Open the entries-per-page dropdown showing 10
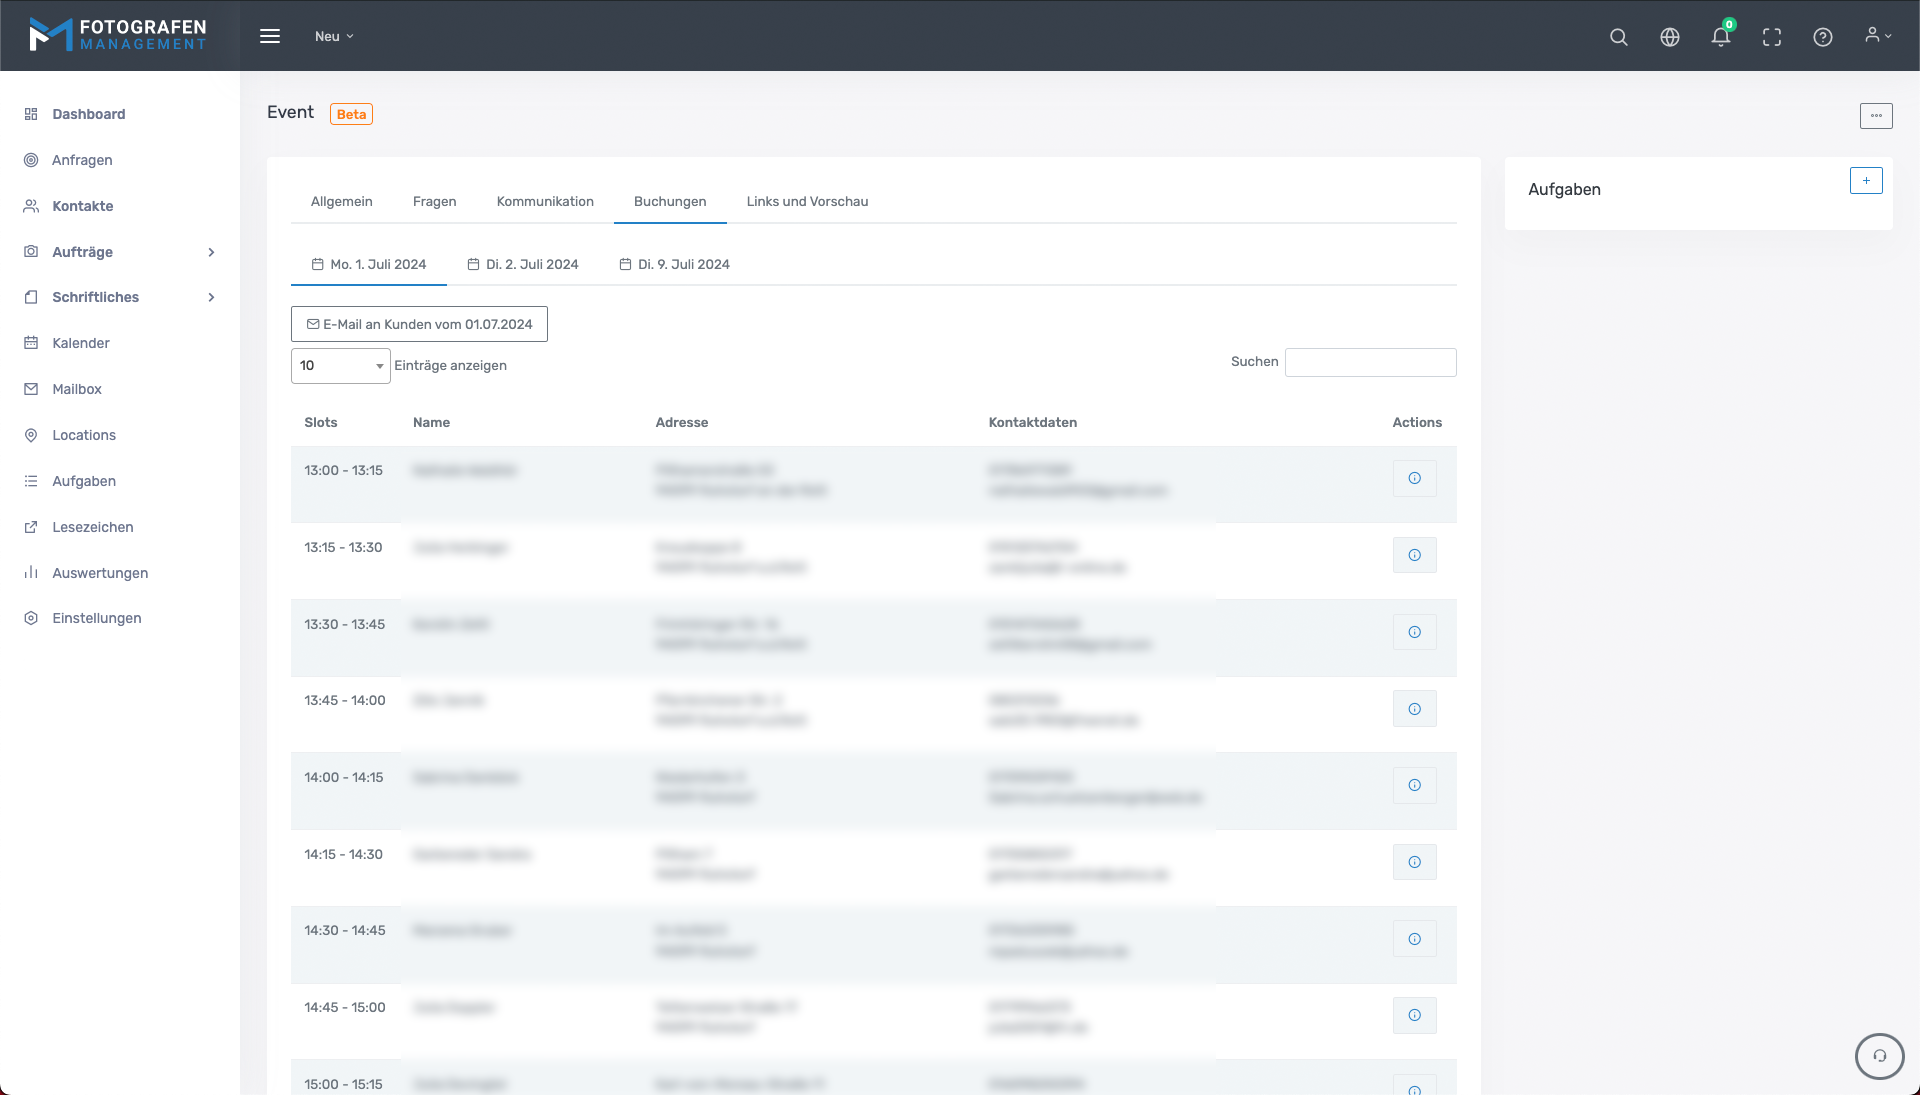This screenshot has width=1920, height=1095. point(340,366)
